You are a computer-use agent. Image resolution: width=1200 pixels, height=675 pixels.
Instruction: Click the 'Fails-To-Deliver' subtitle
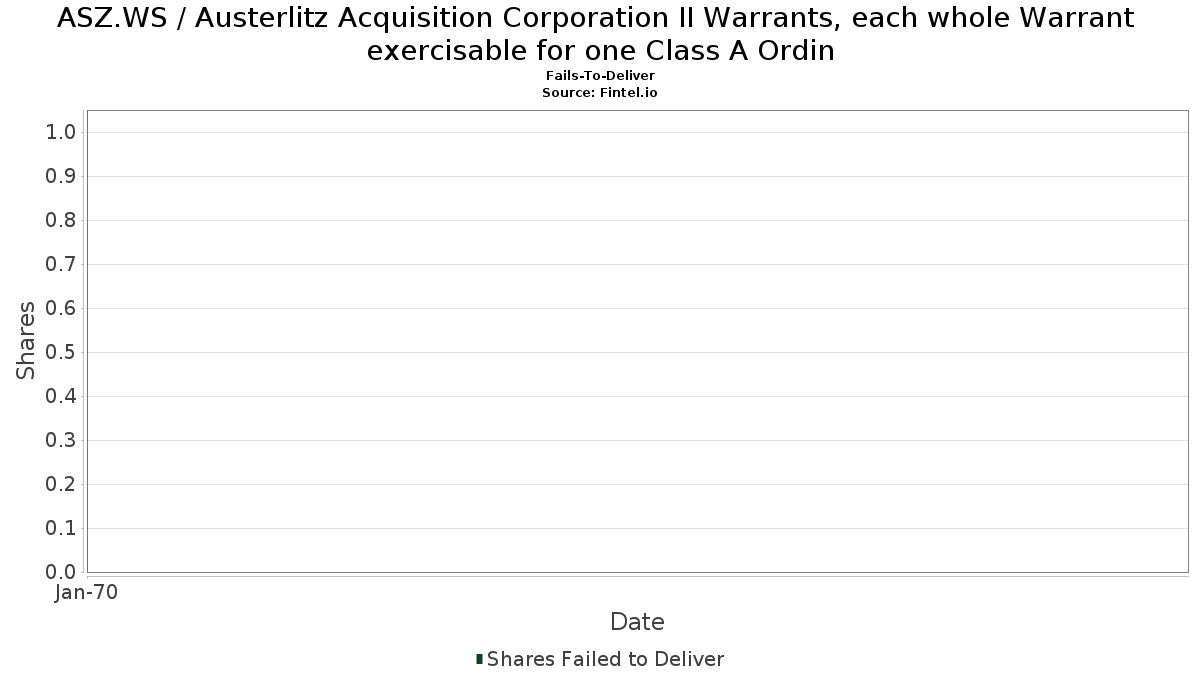[600, 76]
